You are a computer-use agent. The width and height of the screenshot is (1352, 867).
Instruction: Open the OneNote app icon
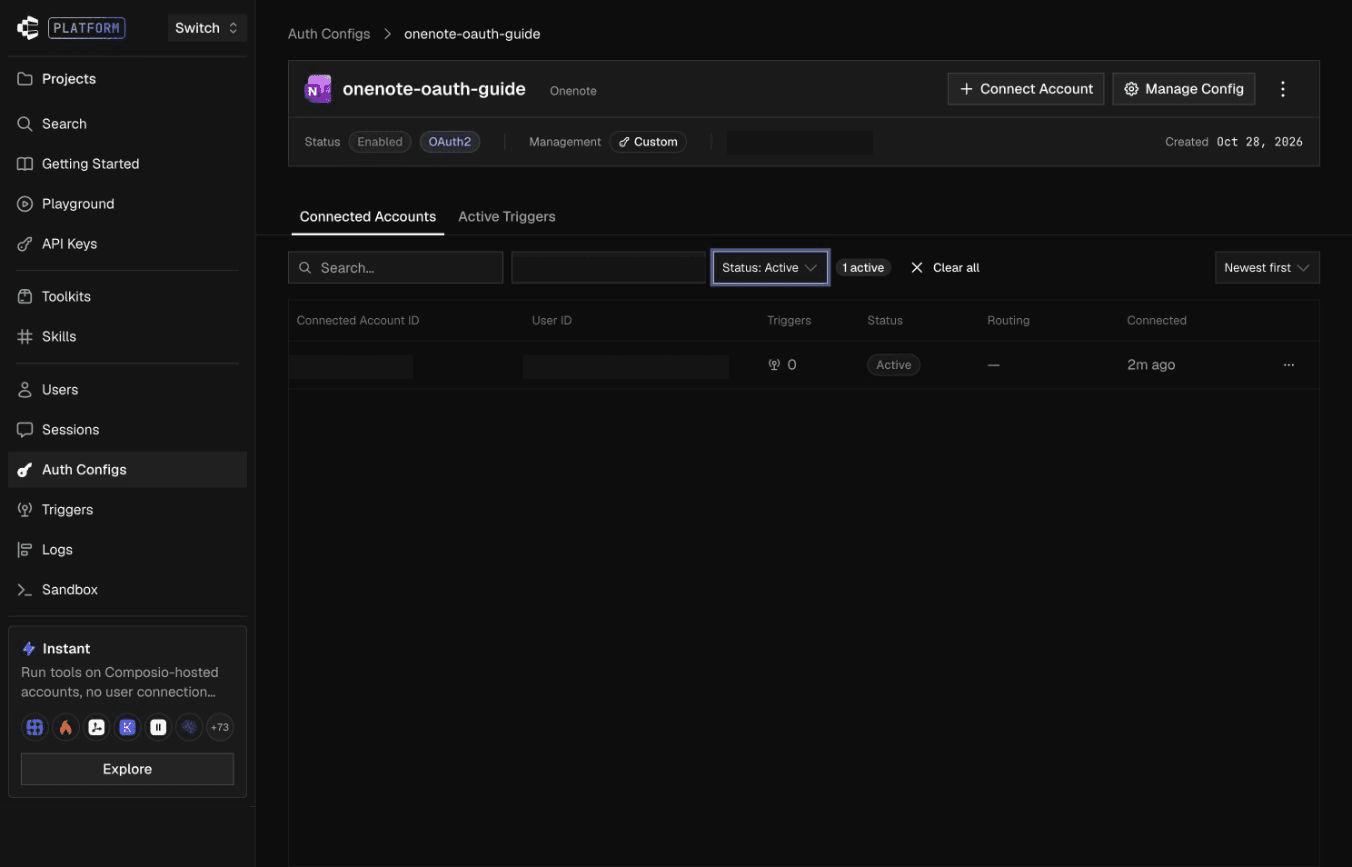coord(318,89)
